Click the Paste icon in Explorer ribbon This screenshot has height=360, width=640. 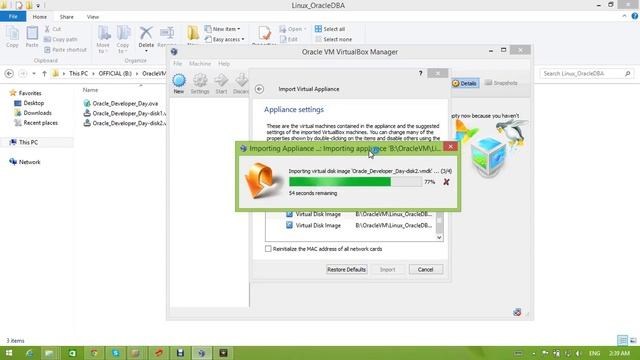[32, 34]
